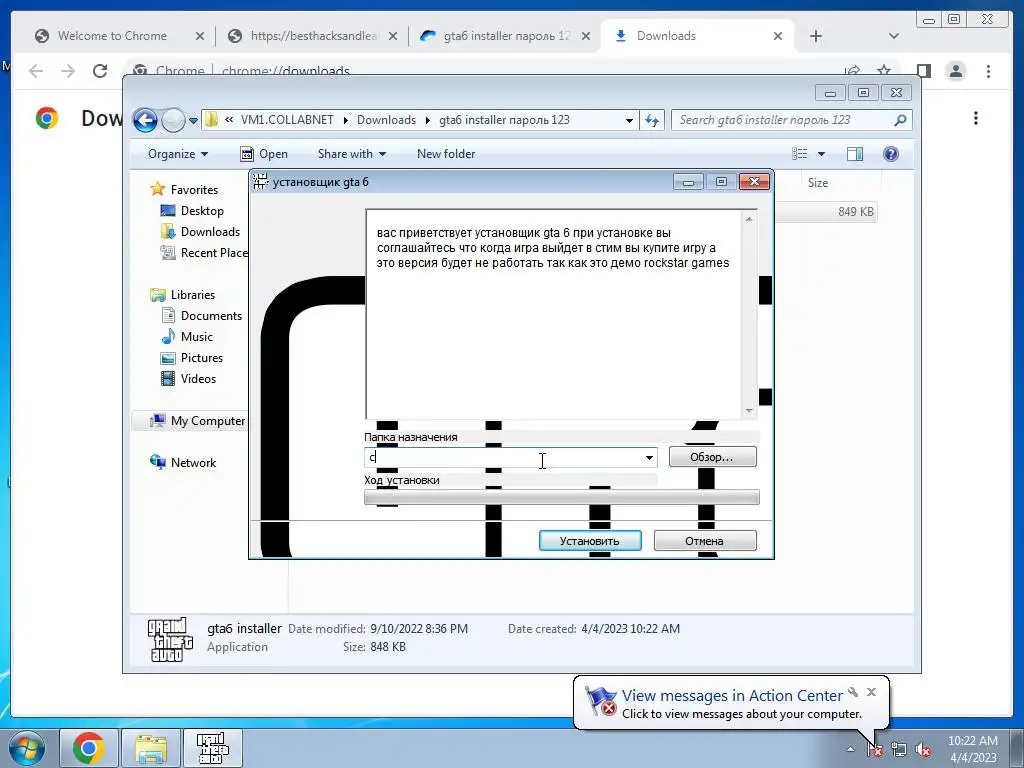1024x768 pixels.
Task: Click the Change your view icon
Action: pyautogui.click(x=800, y=154)
